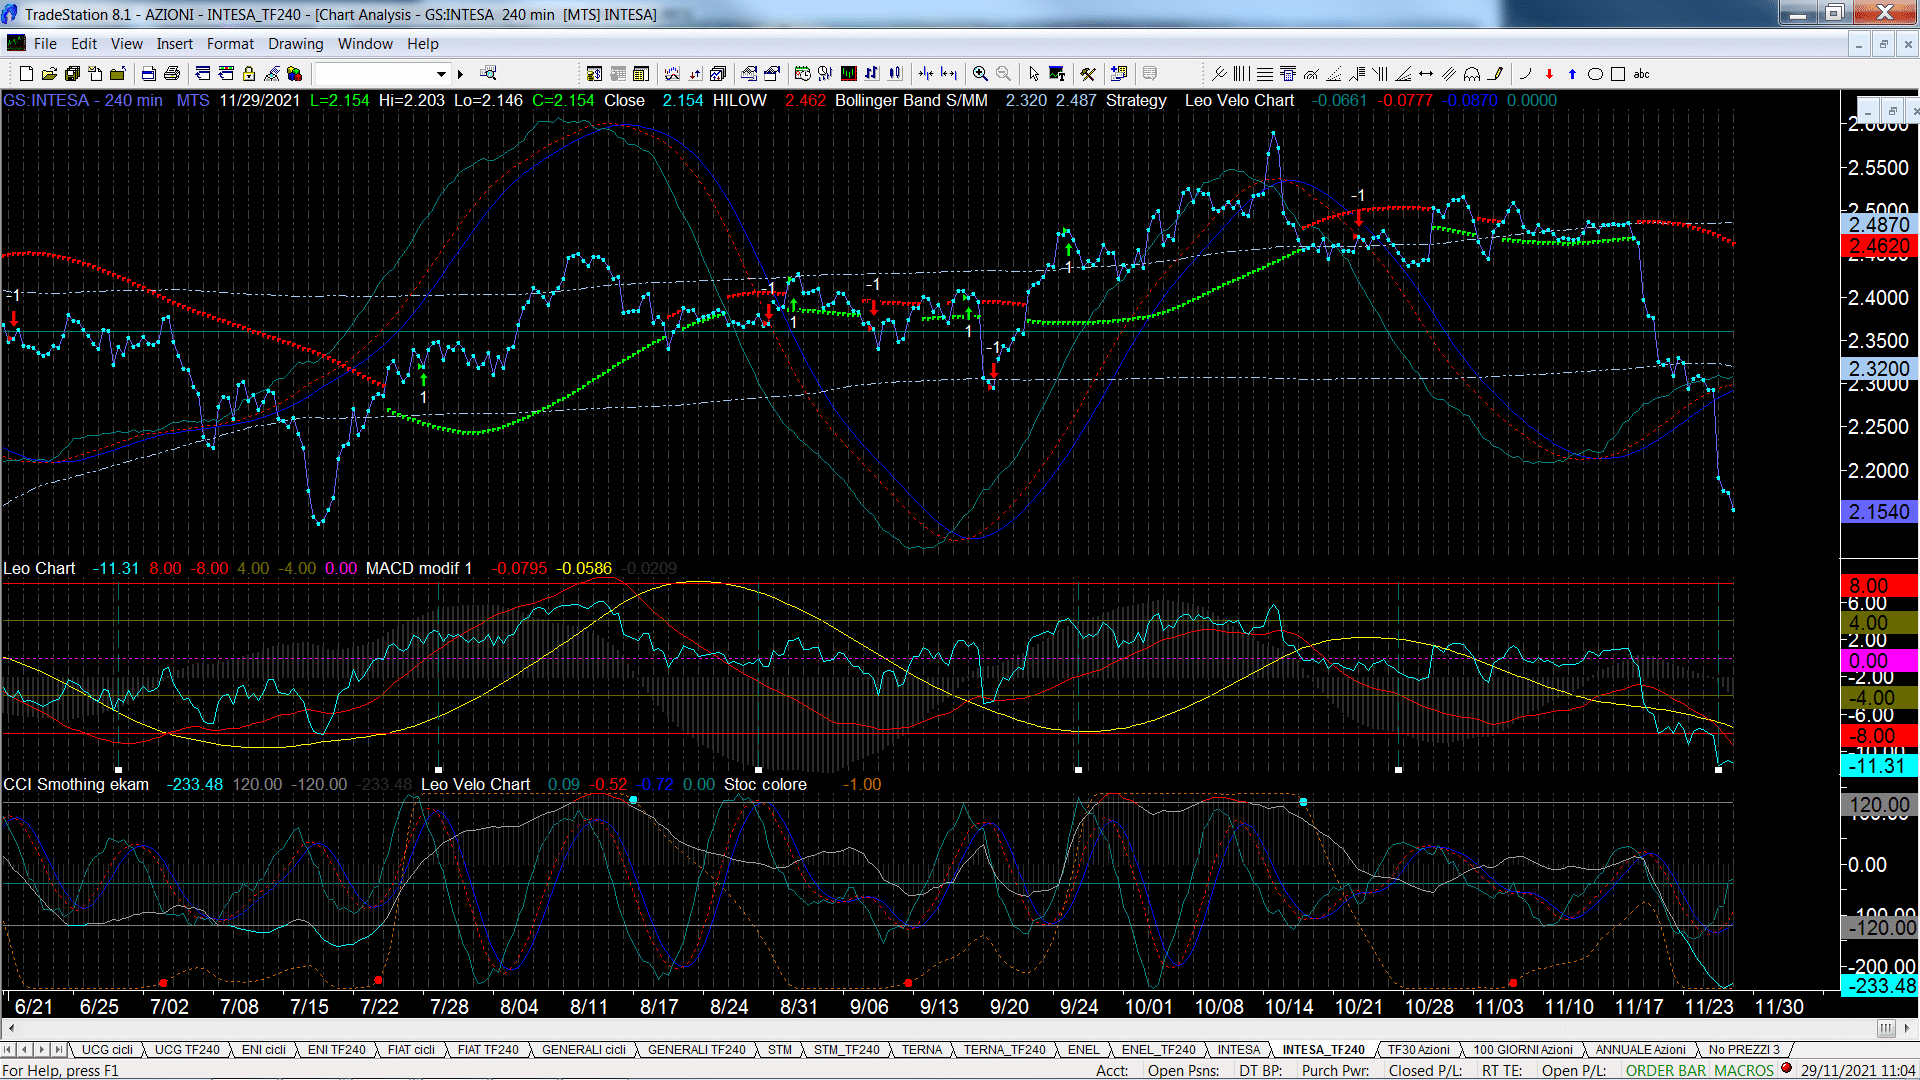
Task: Click the insert indicator chart icon
Action: click(672, 74)
